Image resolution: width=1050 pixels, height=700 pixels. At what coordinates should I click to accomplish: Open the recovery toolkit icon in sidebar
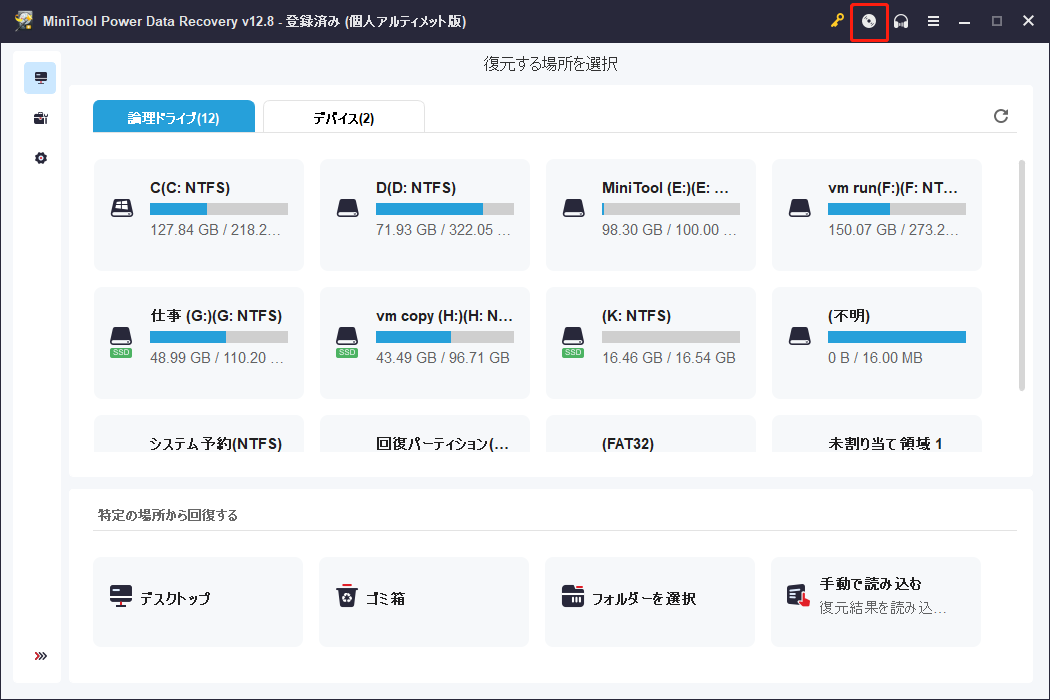(x=40, y=117)
